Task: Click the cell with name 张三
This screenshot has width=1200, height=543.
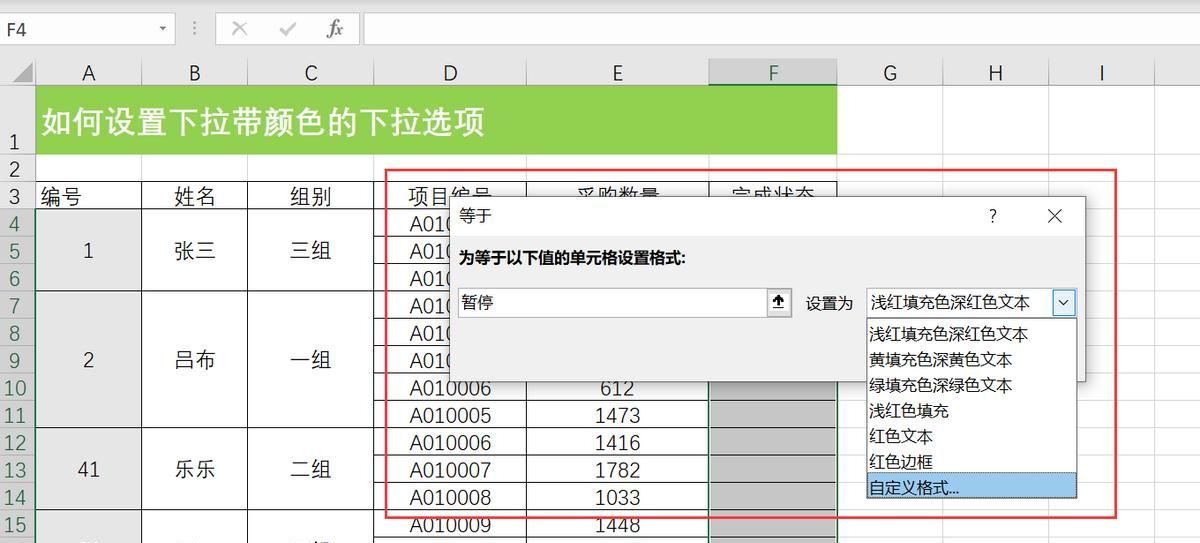Action: [x=195, y=250]
